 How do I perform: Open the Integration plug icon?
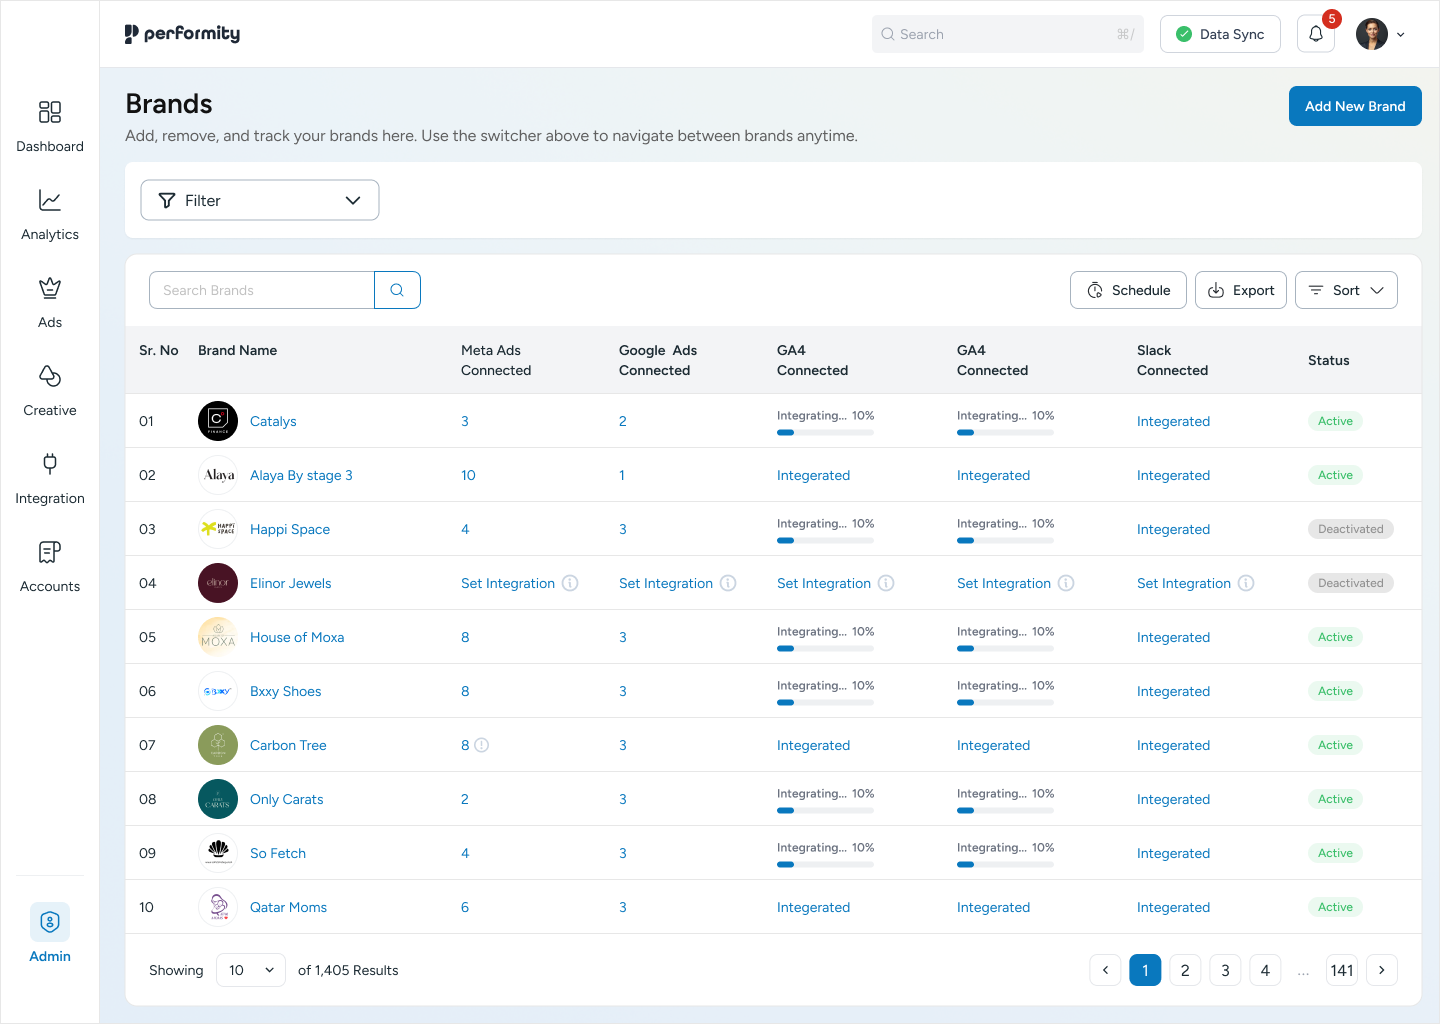(50, 464)
